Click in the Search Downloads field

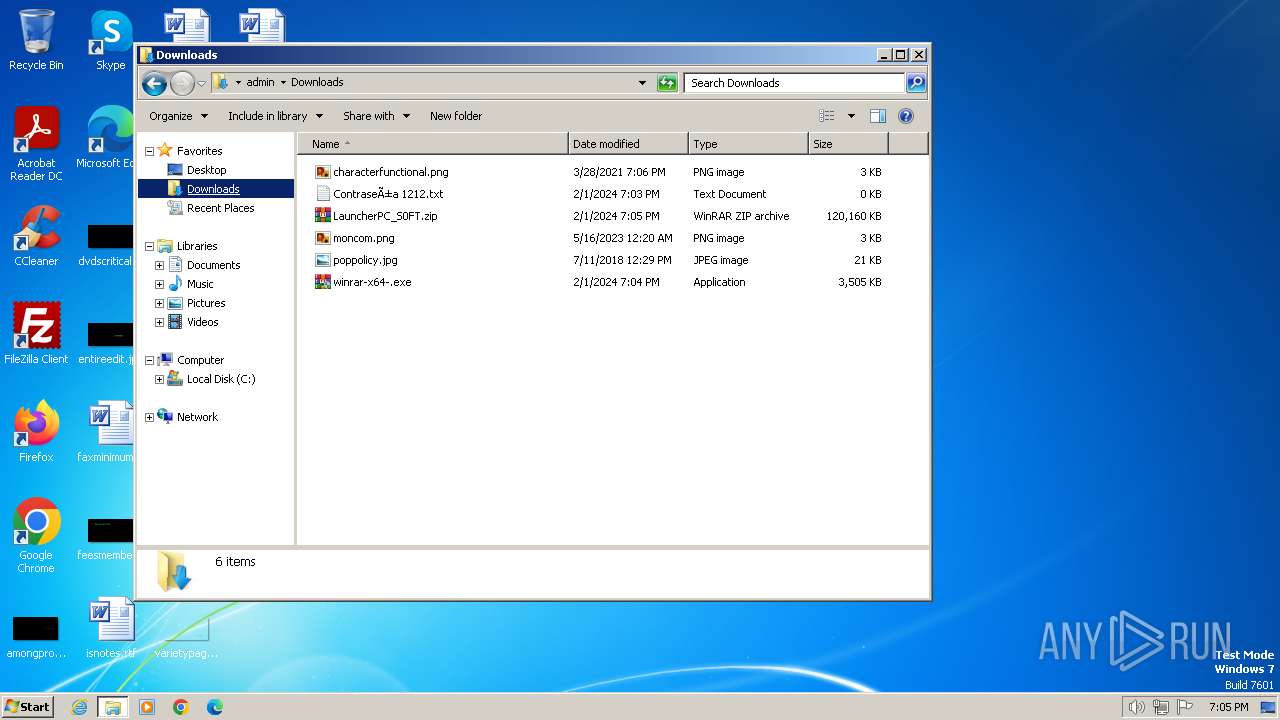tap(795, 83)
